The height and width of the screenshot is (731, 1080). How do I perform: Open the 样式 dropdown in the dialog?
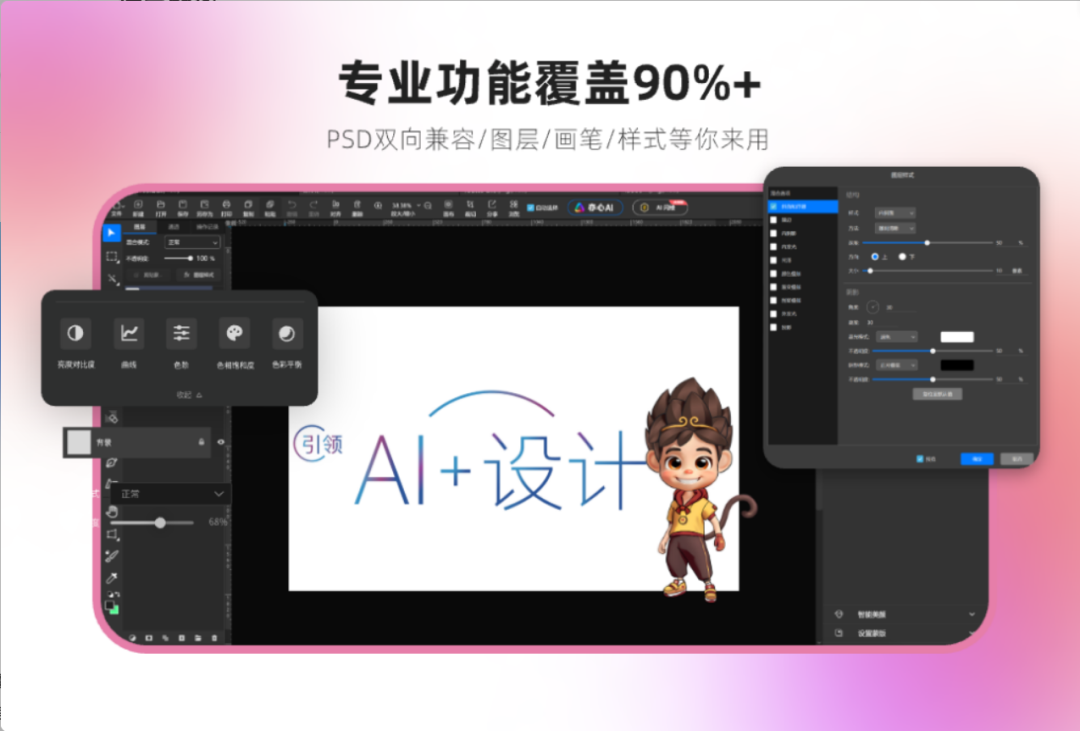point(895,213)
